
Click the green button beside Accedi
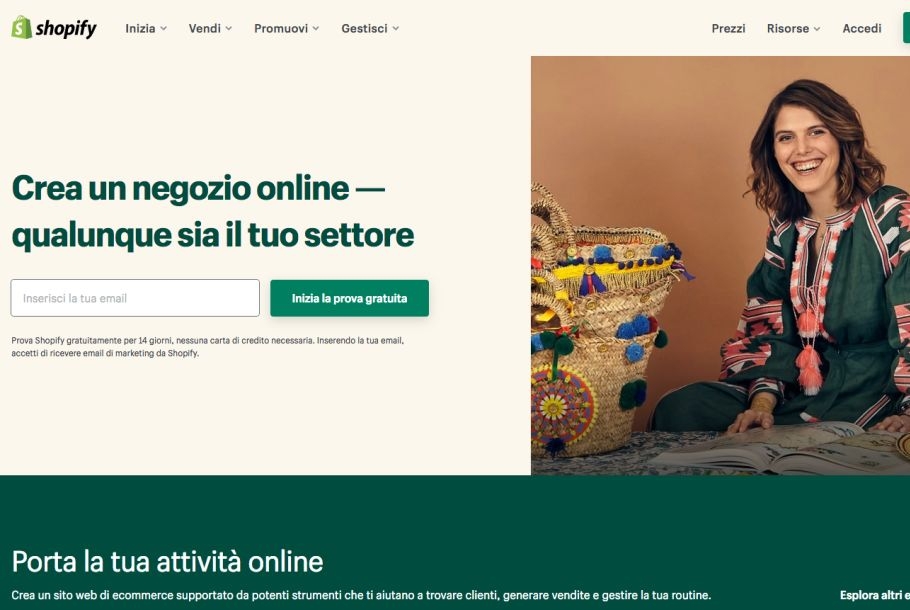(x=906, y=28)
